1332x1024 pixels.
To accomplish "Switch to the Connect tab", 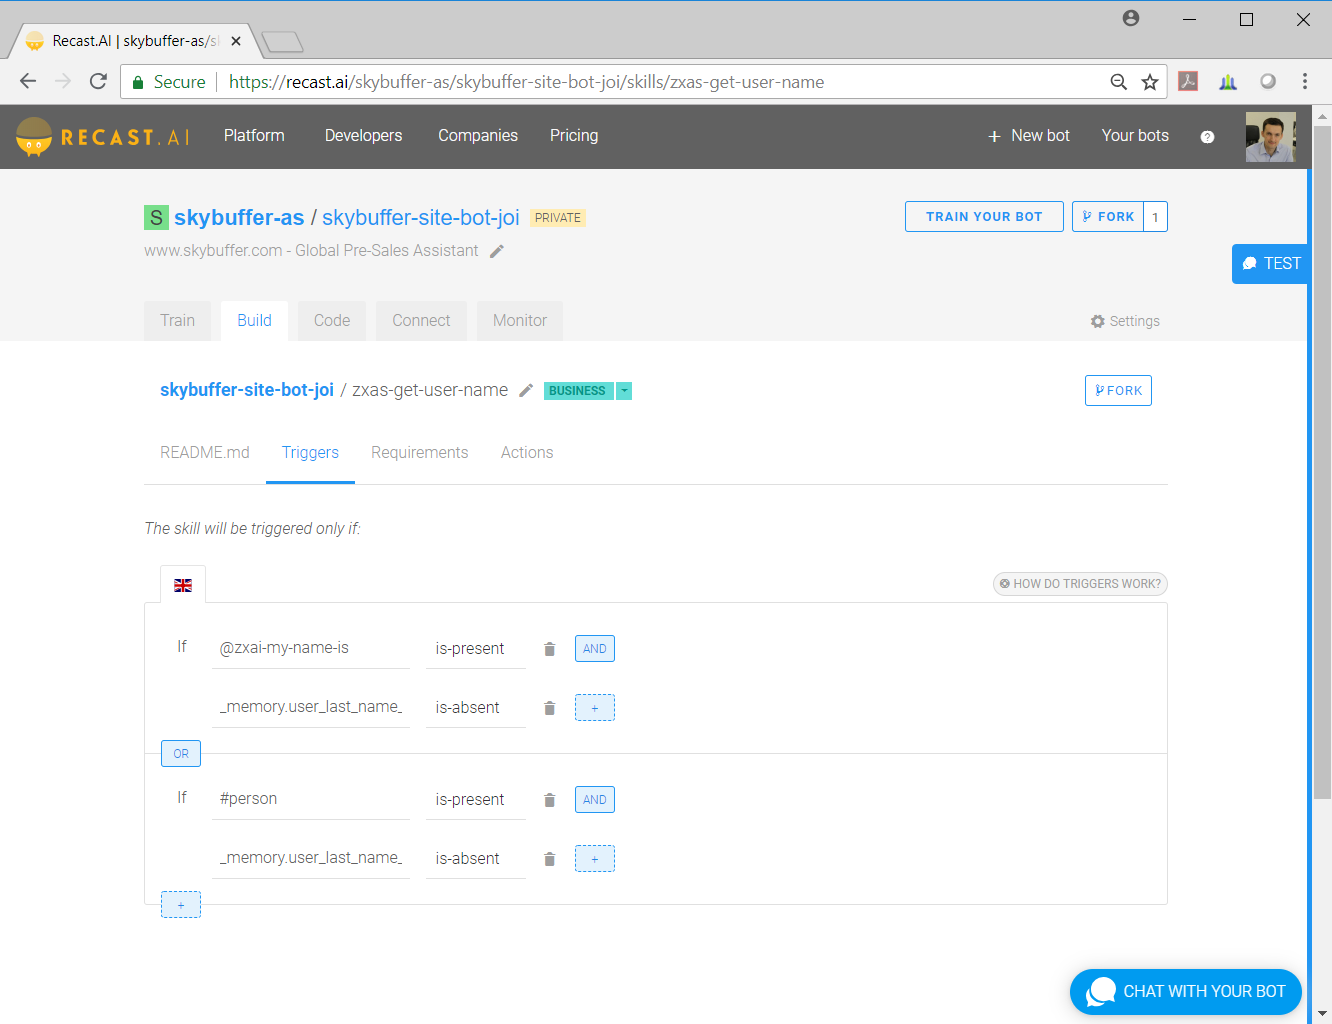I will tap(421, 321).
